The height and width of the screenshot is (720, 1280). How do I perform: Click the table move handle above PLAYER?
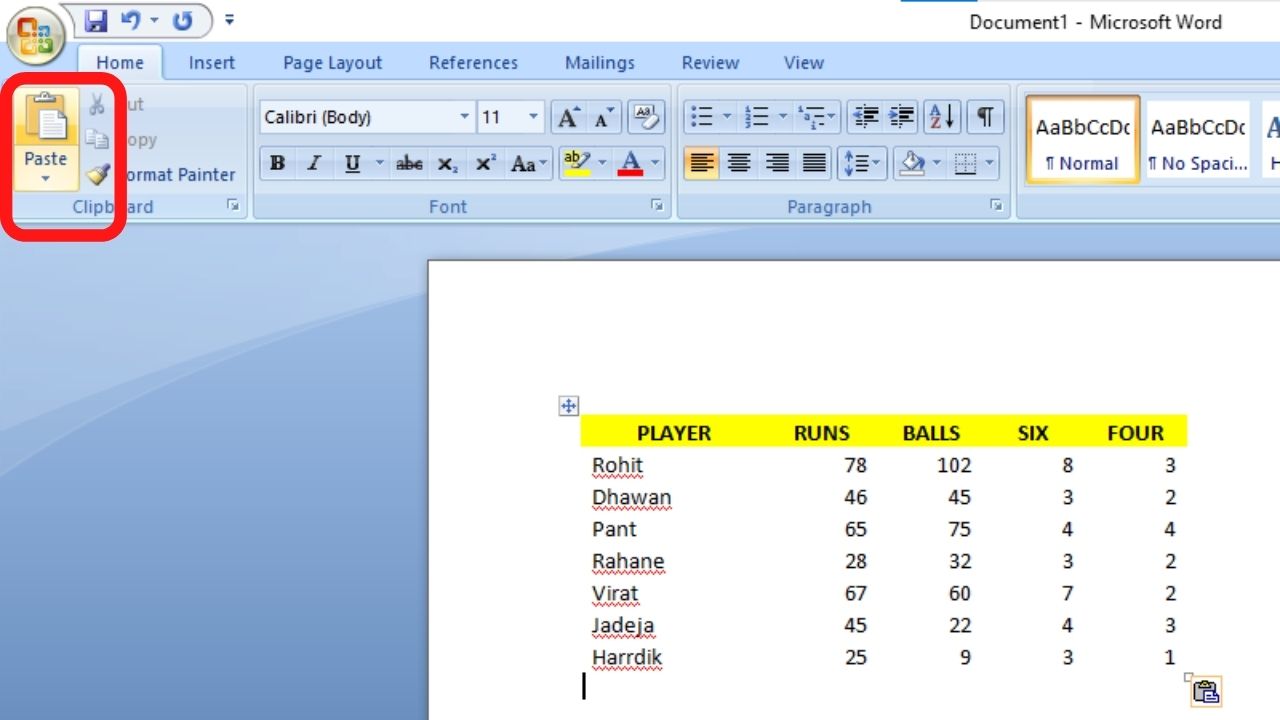pos(567,406)
